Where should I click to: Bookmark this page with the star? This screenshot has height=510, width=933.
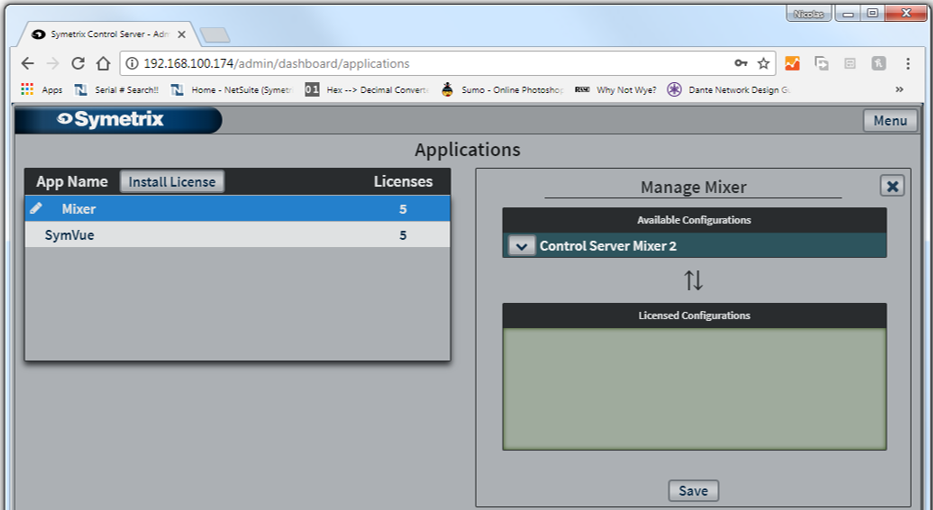[763, 63]
